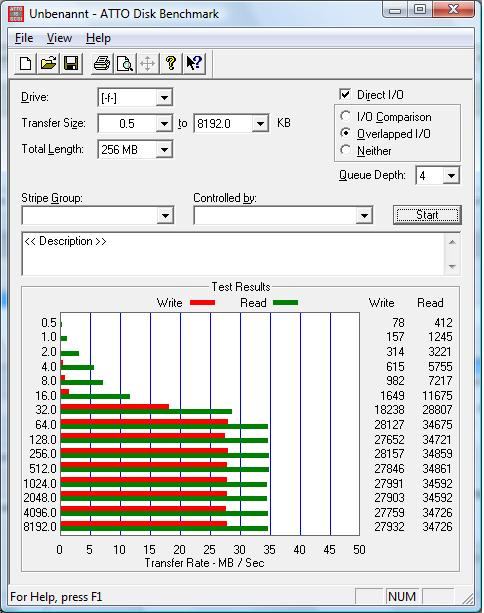Click the read value 34861
The width and height of the screenshot is (484, 613).
pyautogui.click(x=437, y=469)
